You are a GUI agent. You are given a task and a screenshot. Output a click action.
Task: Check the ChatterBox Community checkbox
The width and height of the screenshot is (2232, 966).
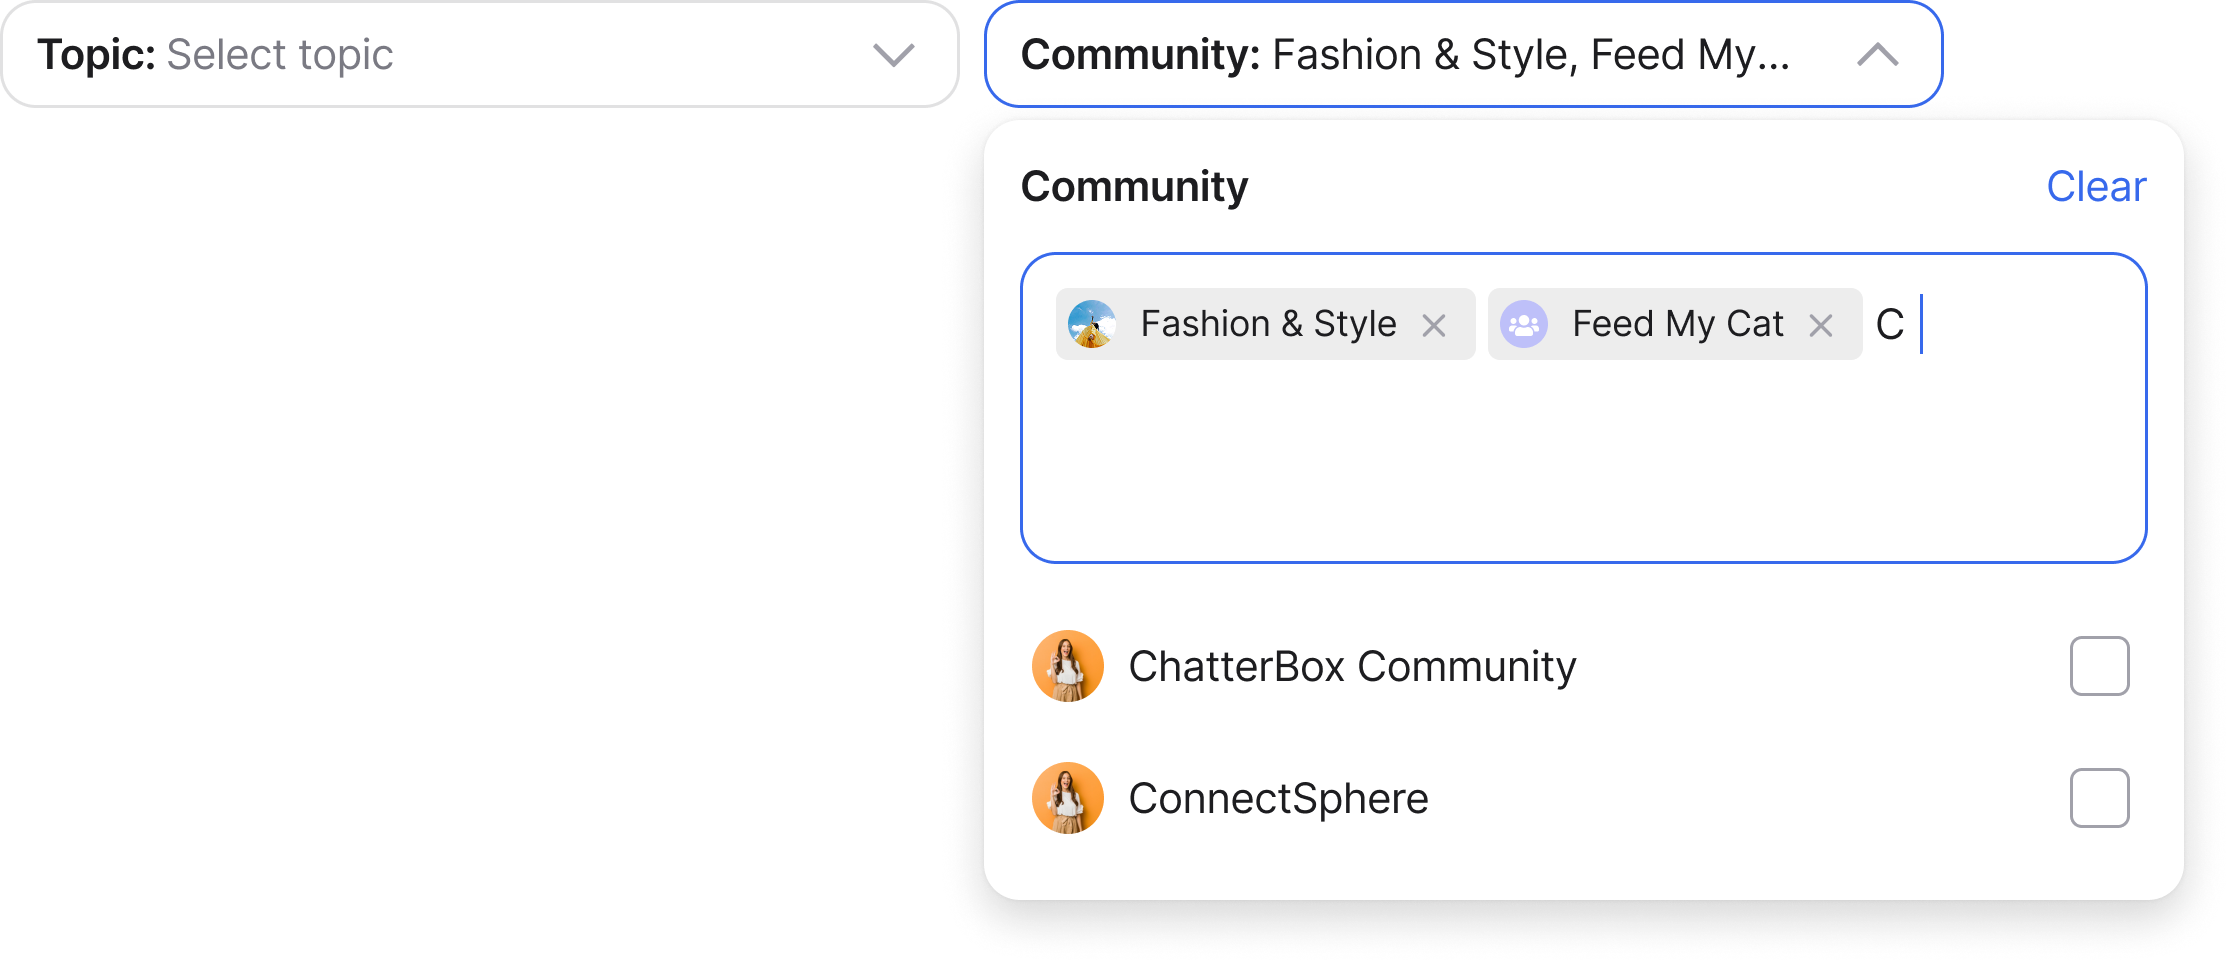click(2099, 666)
